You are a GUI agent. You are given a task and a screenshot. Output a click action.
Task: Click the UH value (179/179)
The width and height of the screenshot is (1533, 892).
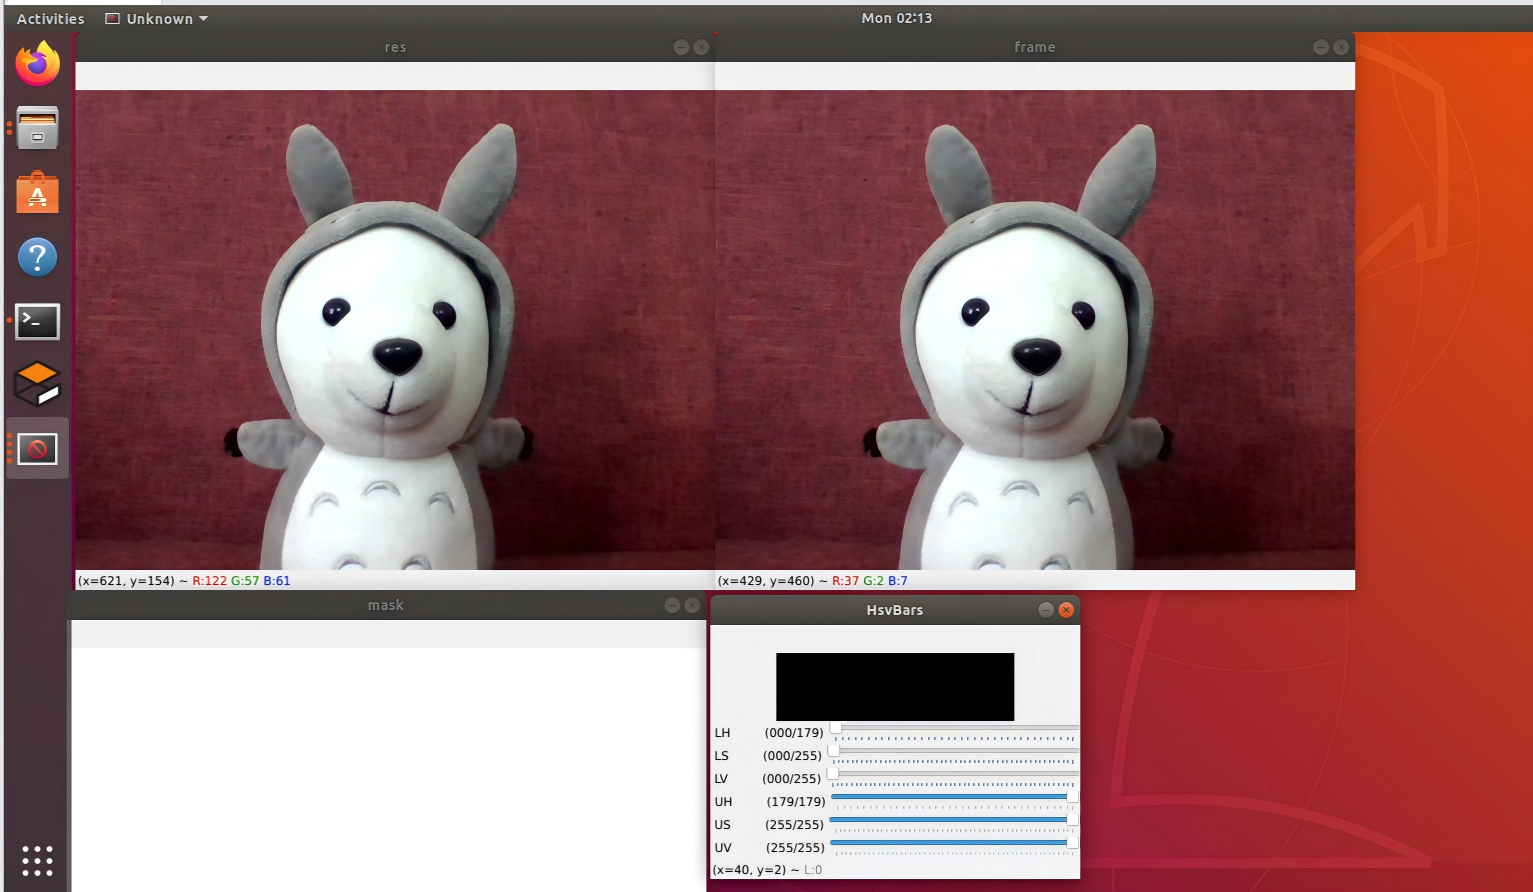point(796,802)
